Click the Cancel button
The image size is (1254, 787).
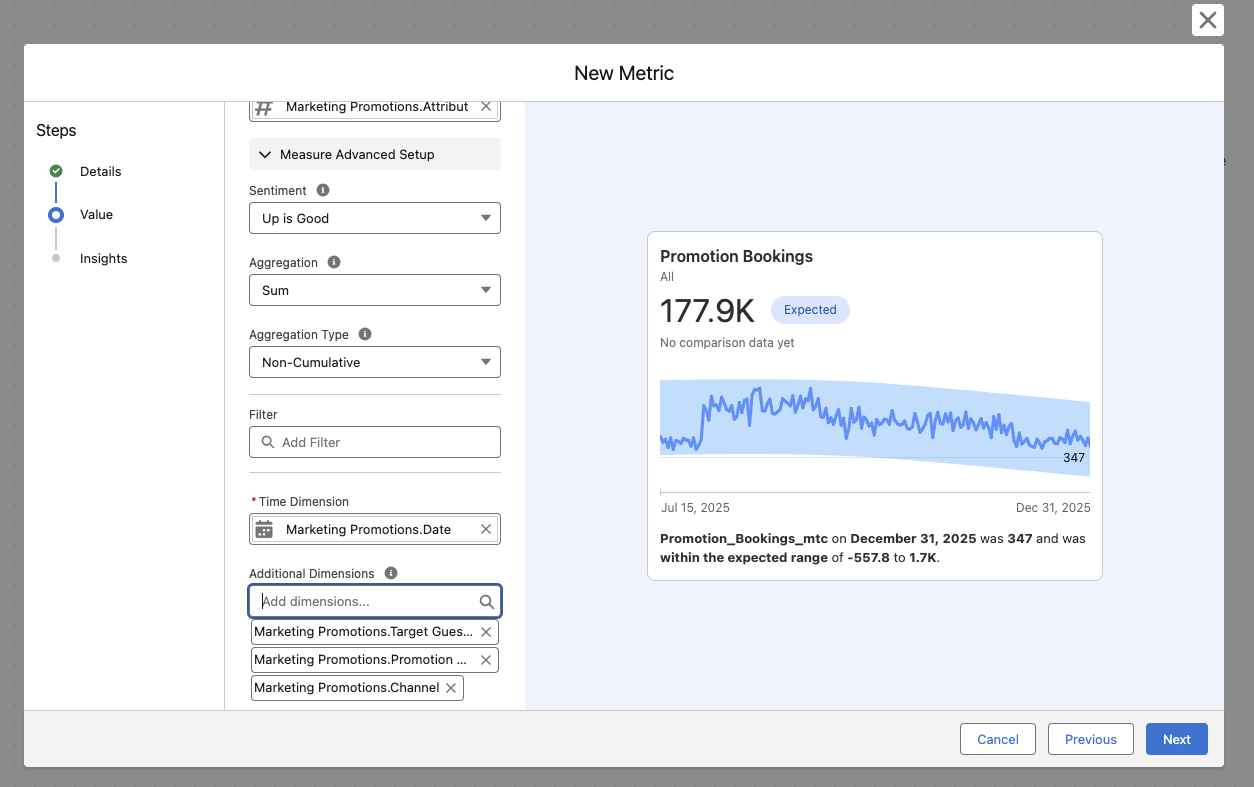coord(997,739)
